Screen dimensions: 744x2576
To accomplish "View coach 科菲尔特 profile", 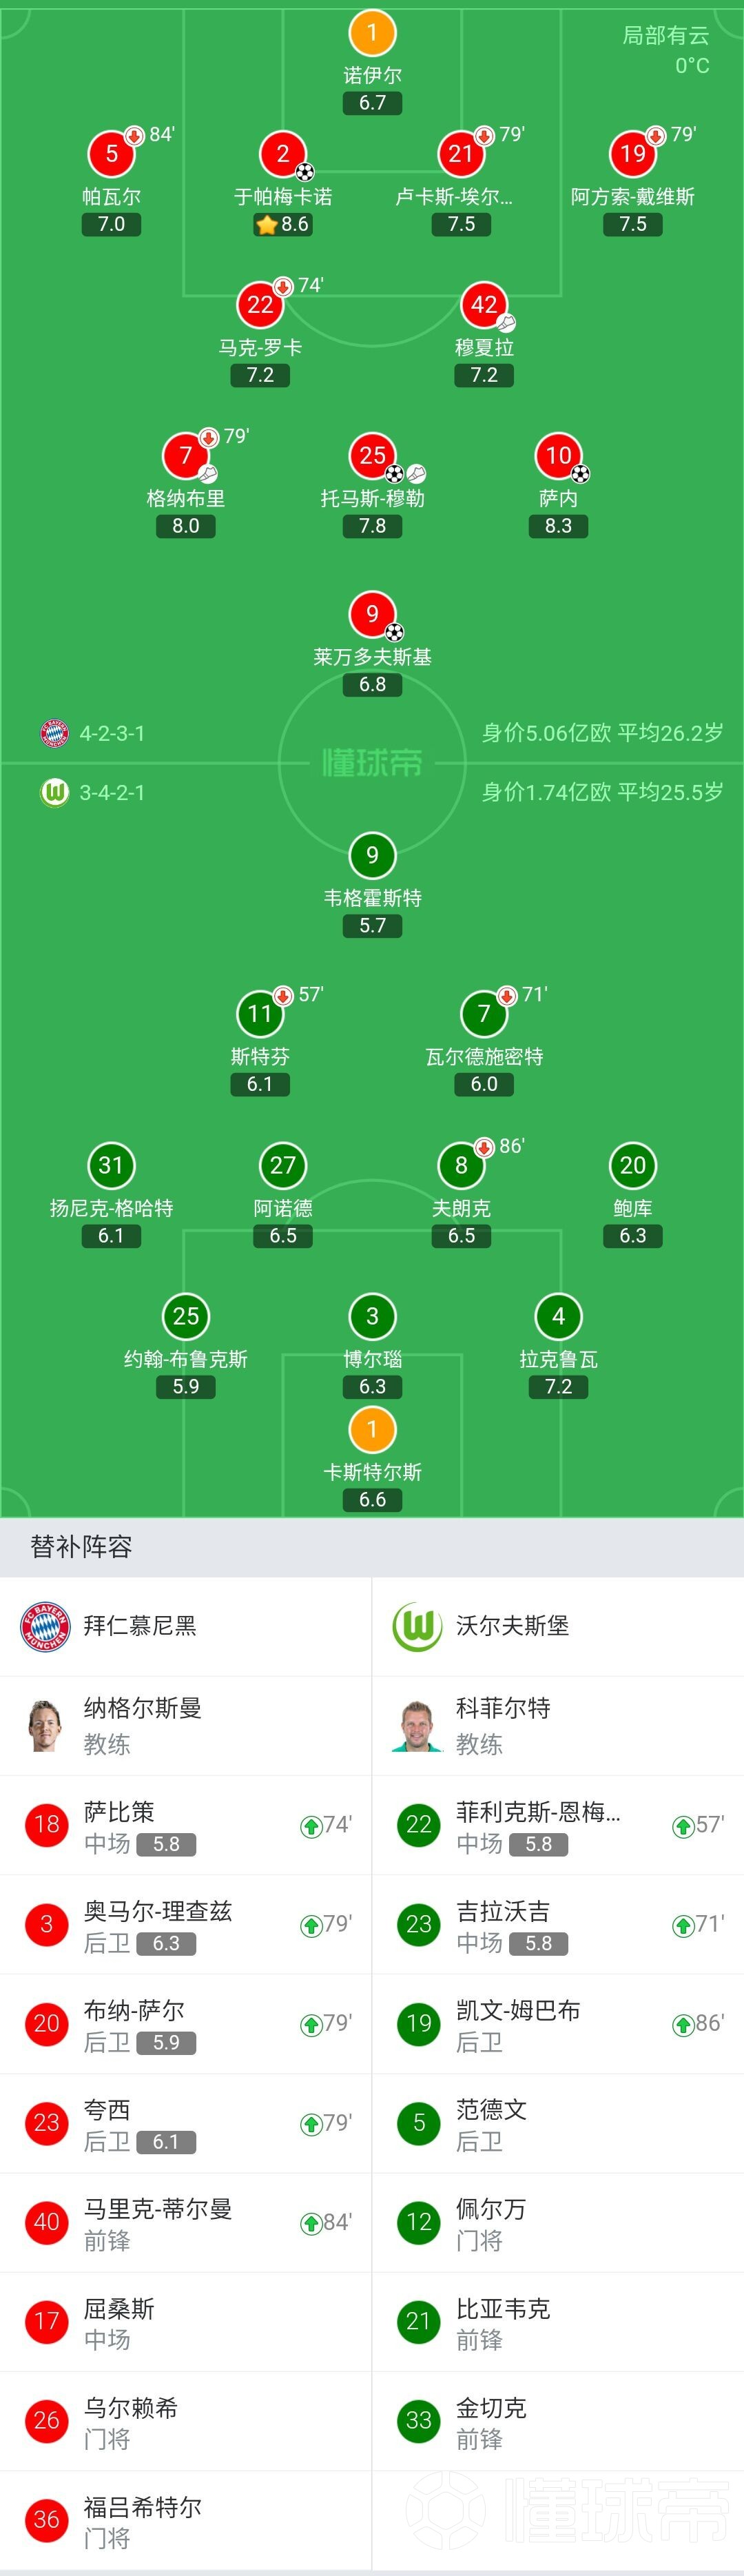I will tap(558, 1726).
